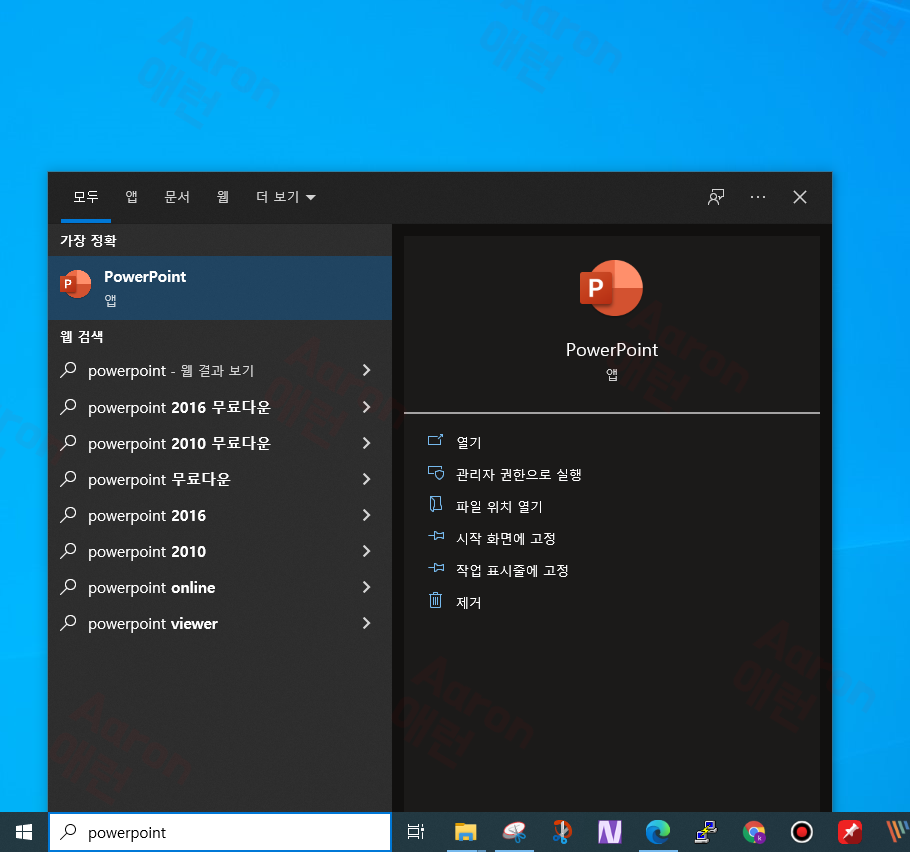This screenshot has width=910, height=852.
Task: Click the large PowerPoint logo in preview pane
Action: [611, 288]
